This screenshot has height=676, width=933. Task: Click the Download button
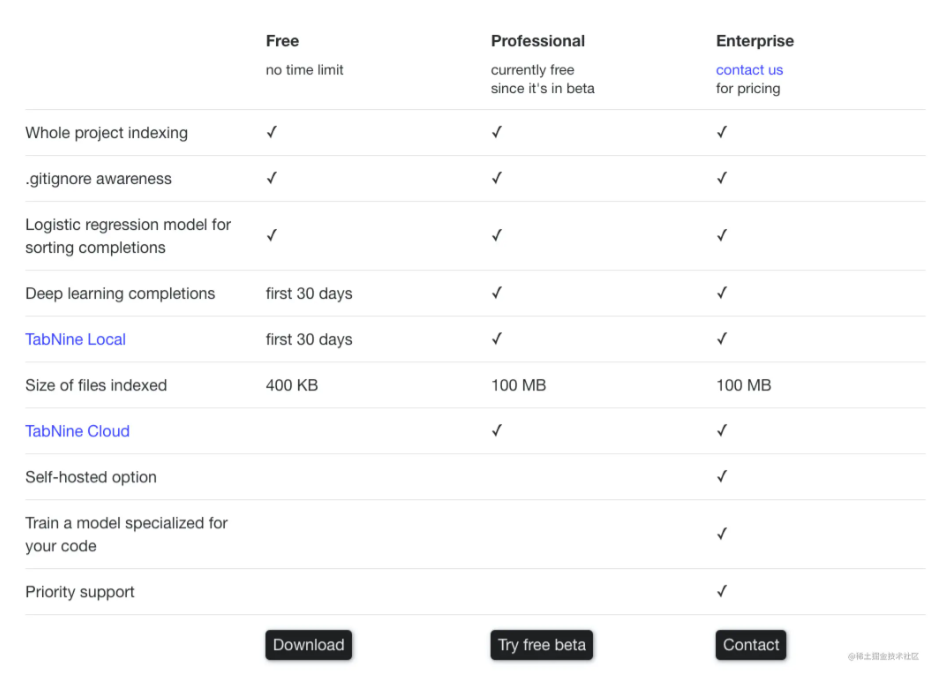tap(308, 645)
